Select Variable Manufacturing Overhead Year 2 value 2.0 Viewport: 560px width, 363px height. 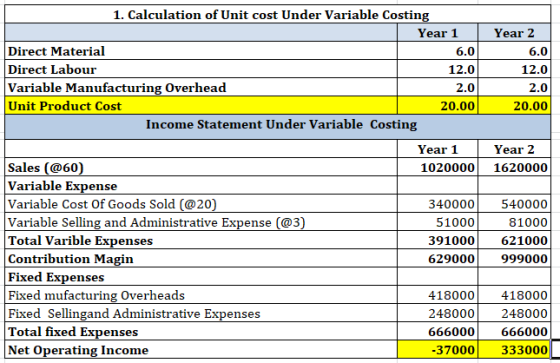point(514,88)
